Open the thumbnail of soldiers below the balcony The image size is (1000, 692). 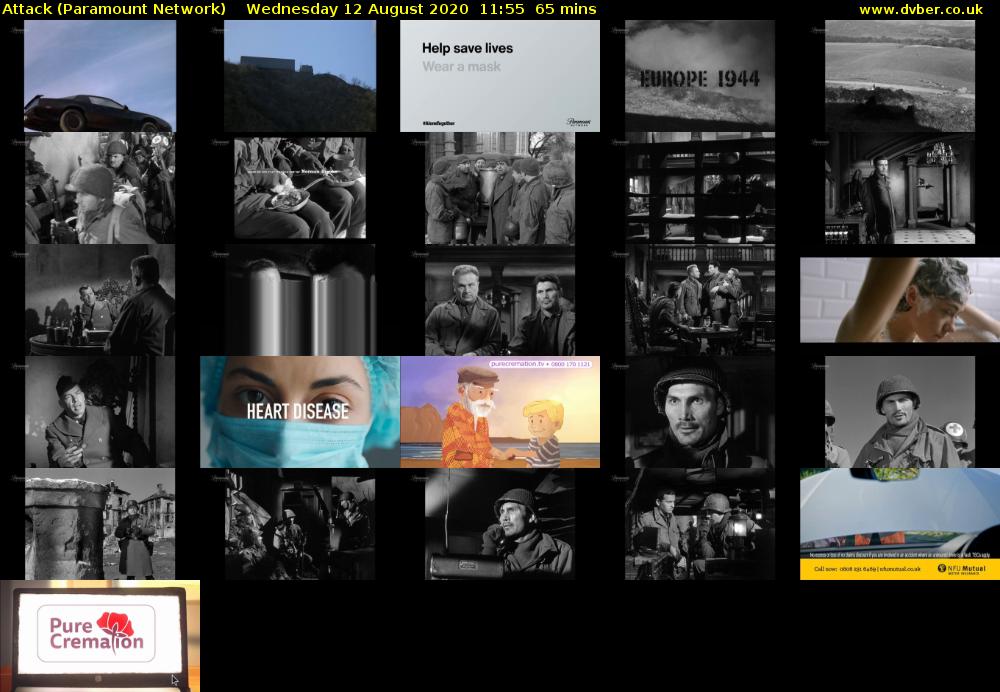(x=700, y=300)
